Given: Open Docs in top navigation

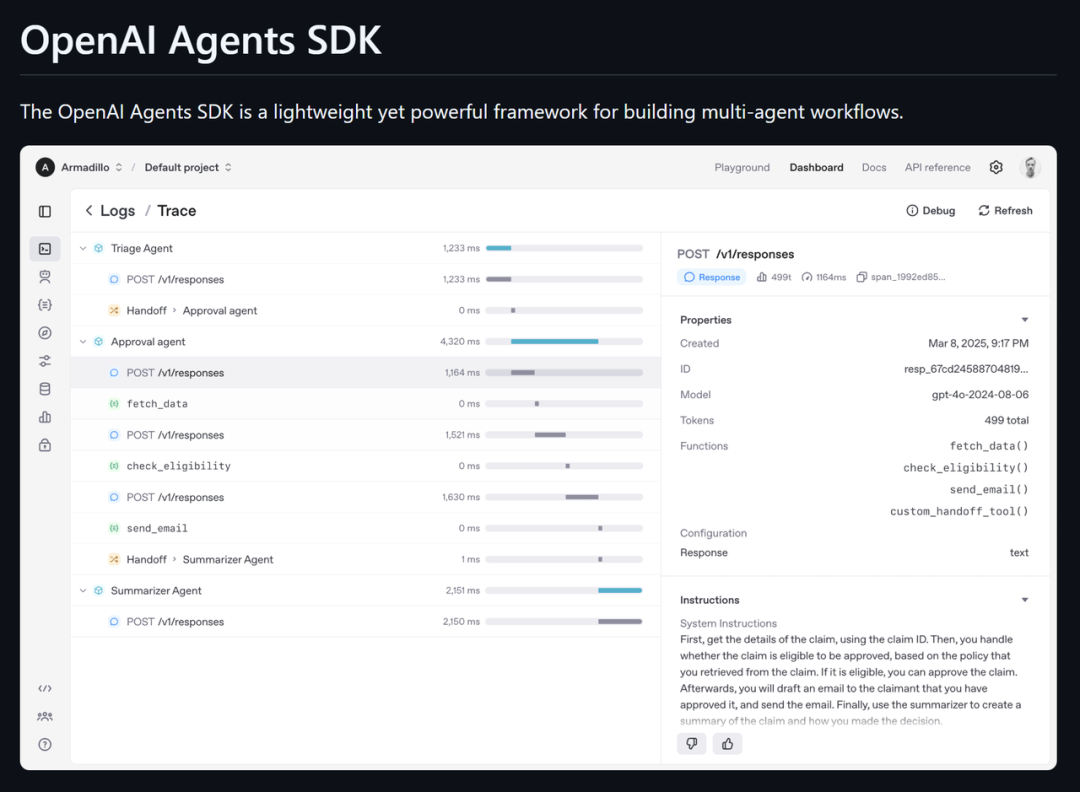Looking at the screenshot, I should click(874, 167).
